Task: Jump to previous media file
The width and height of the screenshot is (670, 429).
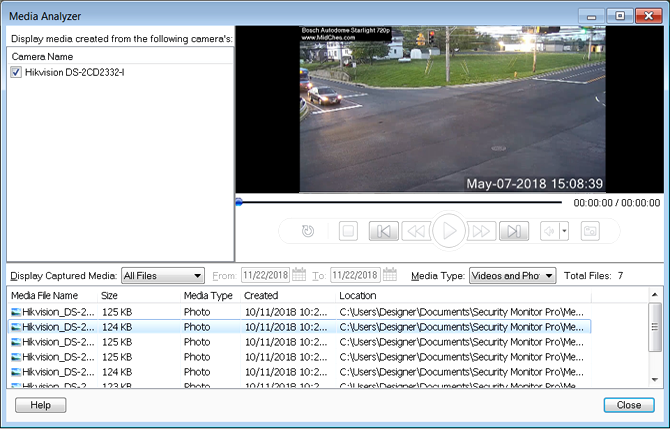Action: 382,231
